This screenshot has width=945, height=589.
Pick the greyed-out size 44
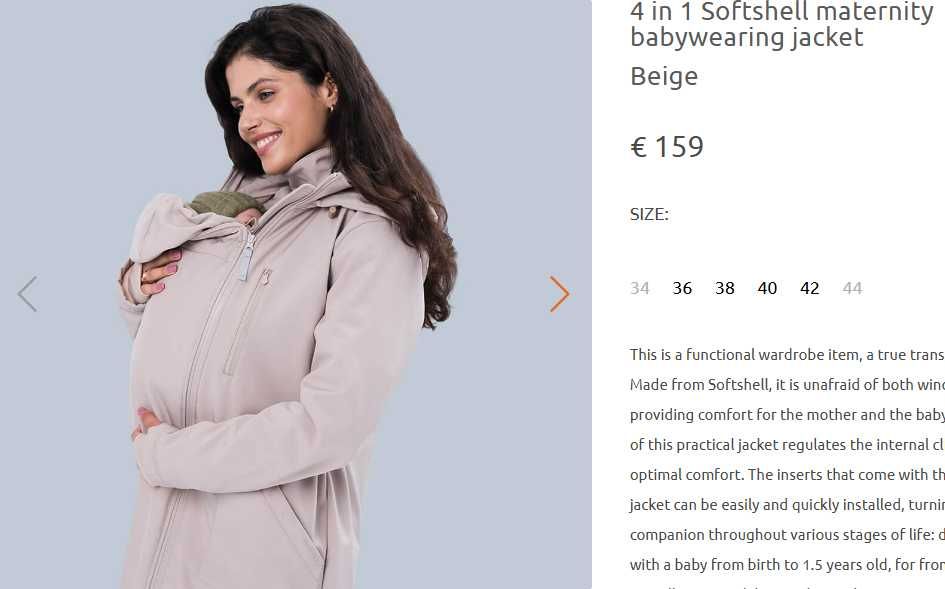click(852, 288)
